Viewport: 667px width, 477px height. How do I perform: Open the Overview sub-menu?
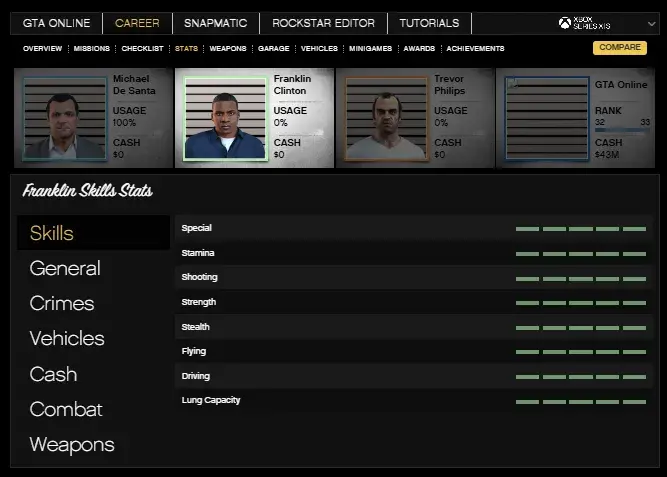point(43,49)
